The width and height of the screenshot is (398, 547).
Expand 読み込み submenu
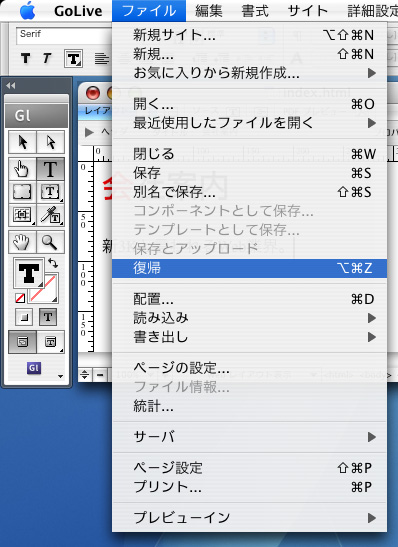pyautogui.click(x=249, y=318)
